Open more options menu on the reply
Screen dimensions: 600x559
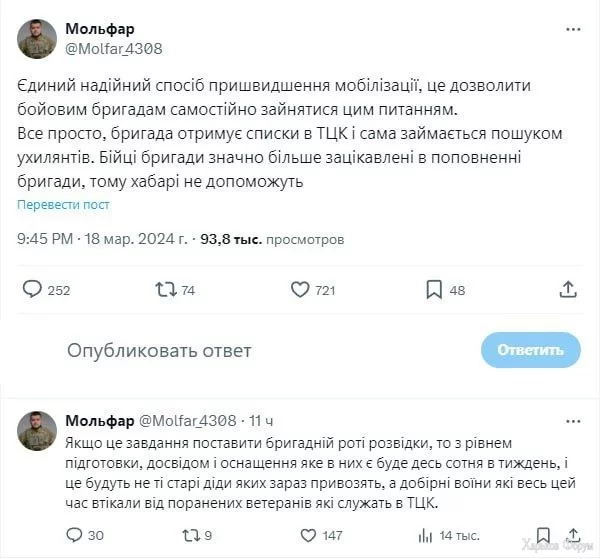click(x=570, y=420)
